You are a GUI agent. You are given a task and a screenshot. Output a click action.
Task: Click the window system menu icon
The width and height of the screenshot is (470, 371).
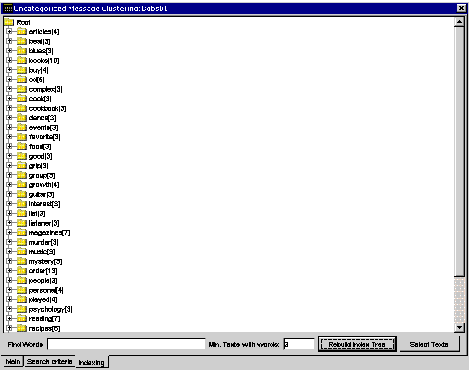tap(8, 8)
